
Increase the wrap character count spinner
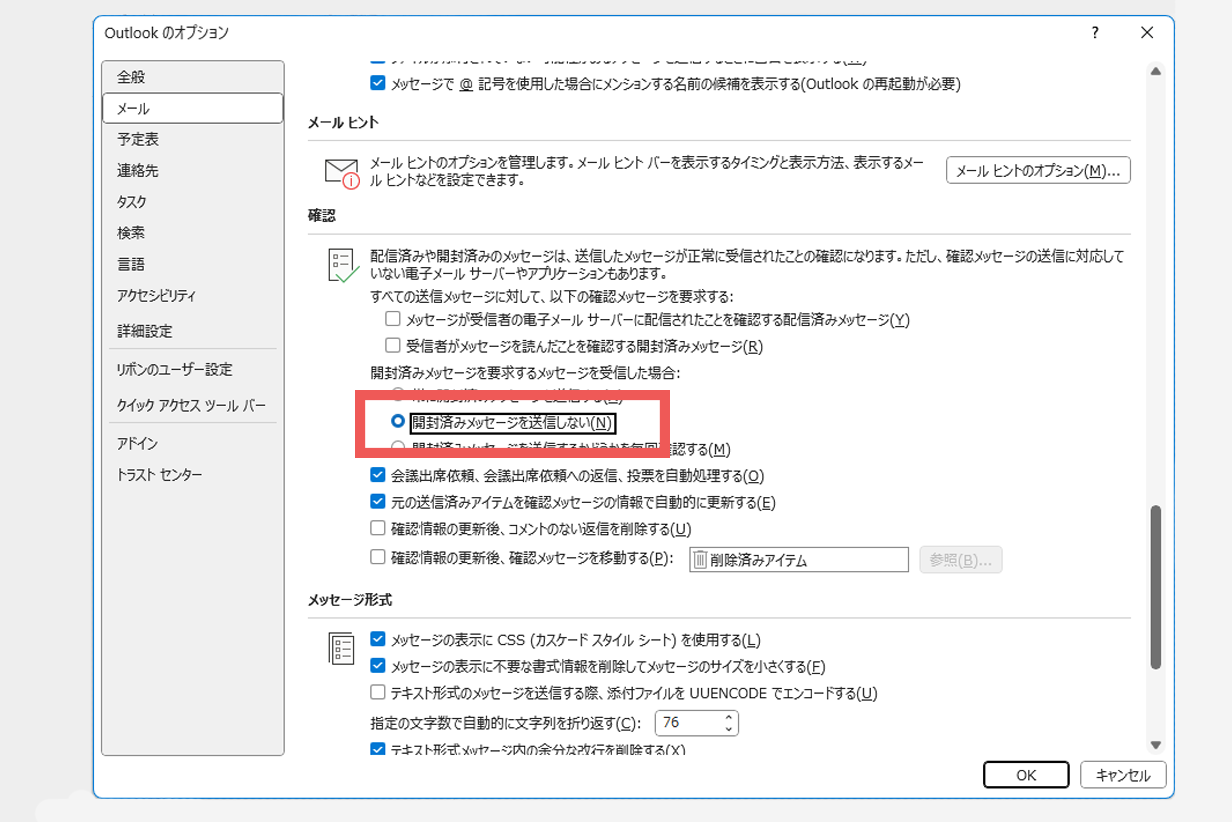coord(729,717)
